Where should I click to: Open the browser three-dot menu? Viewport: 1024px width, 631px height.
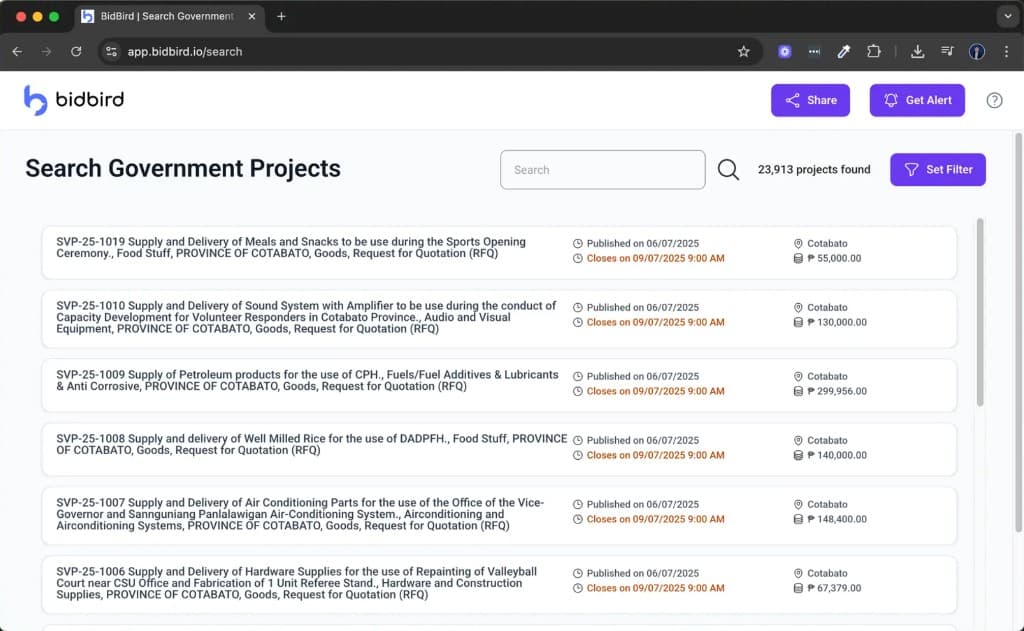tap(1005, 51)
